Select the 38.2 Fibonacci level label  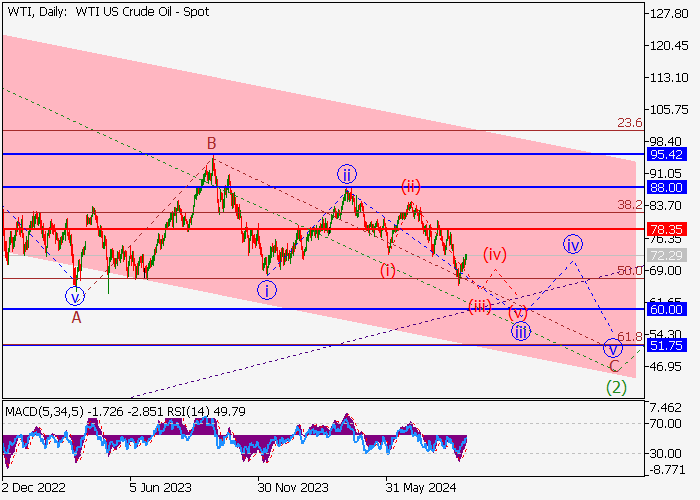coord(630,205)
